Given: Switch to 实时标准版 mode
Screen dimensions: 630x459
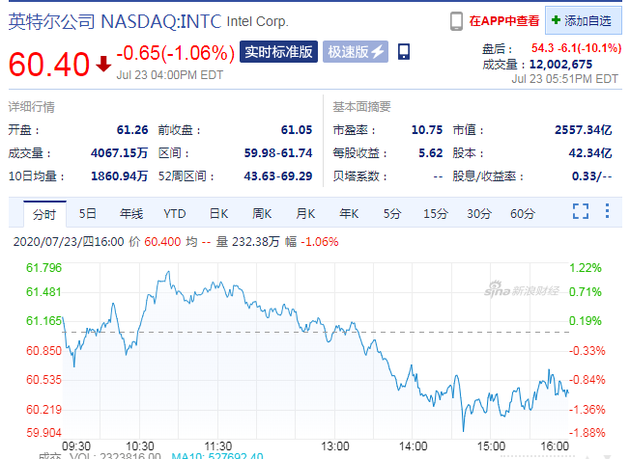Looking at the screenshot, I should click(278, 52).
